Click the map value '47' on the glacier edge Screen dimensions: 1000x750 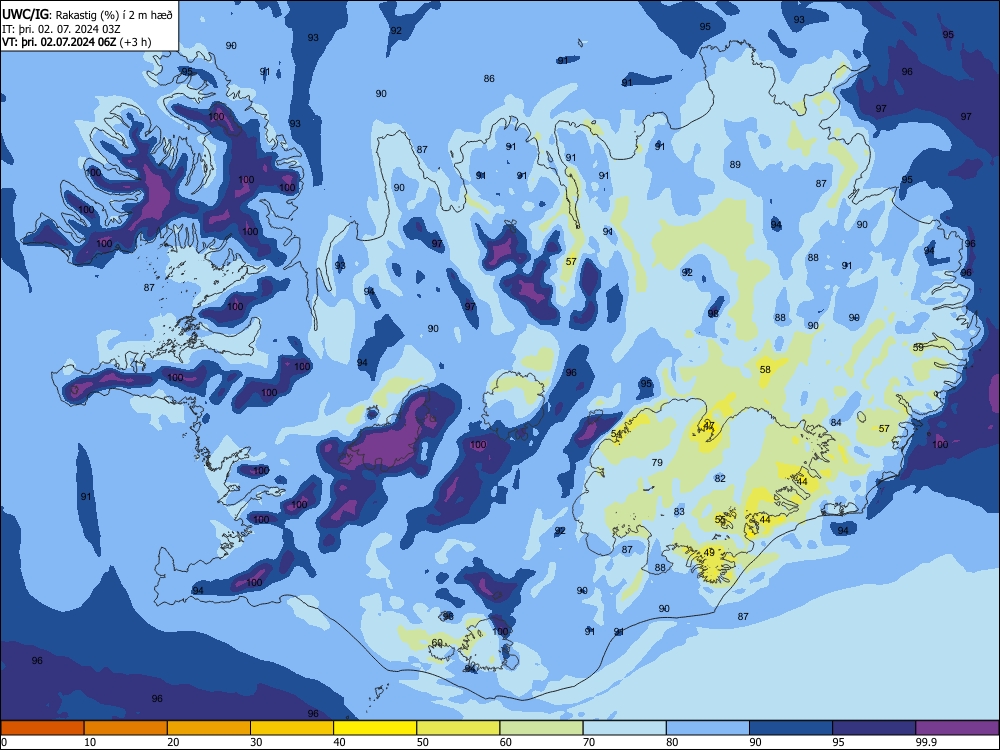click(709, 425)
